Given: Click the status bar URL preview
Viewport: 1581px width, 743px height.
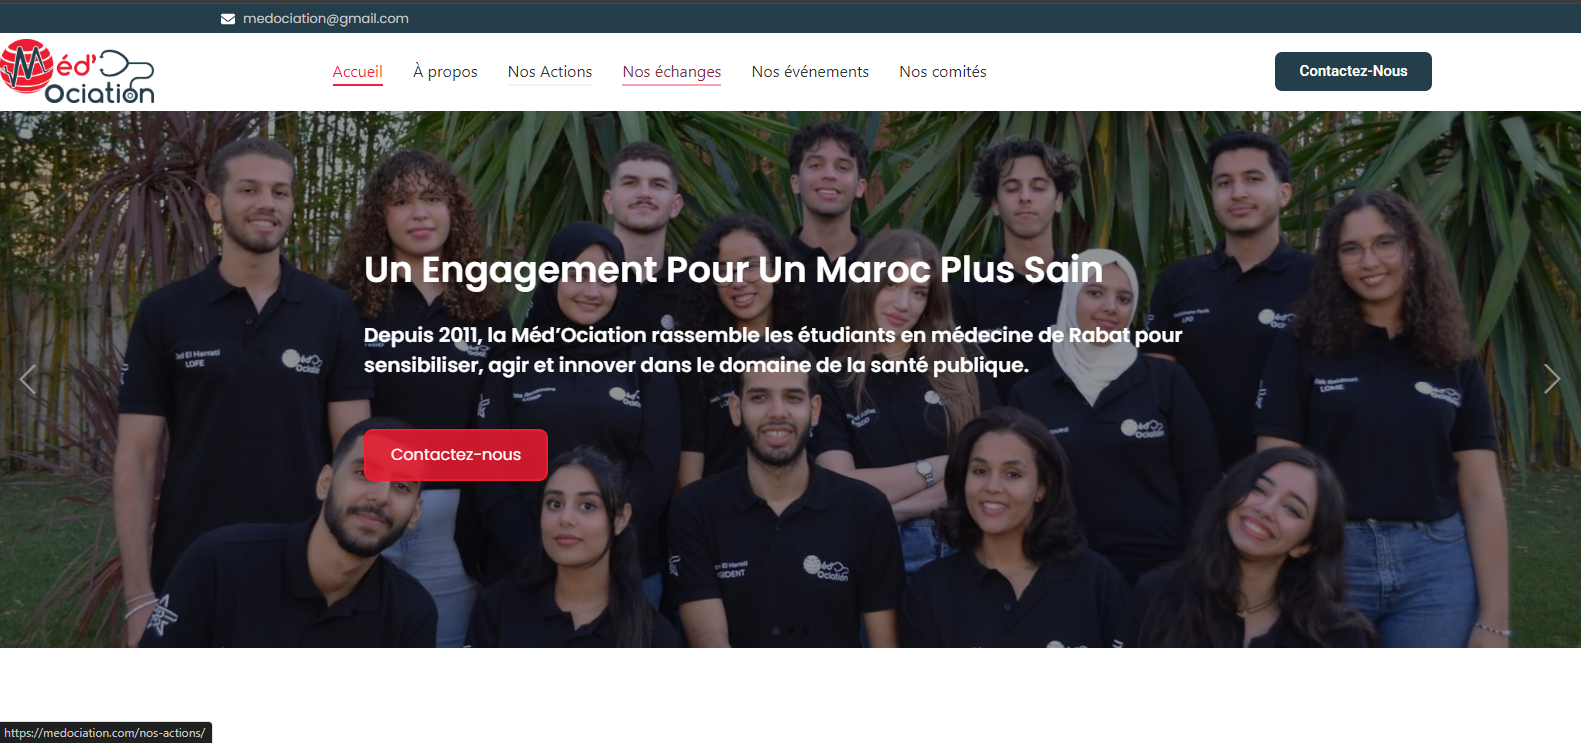Looking at the screenshot, I should [105, 733].
